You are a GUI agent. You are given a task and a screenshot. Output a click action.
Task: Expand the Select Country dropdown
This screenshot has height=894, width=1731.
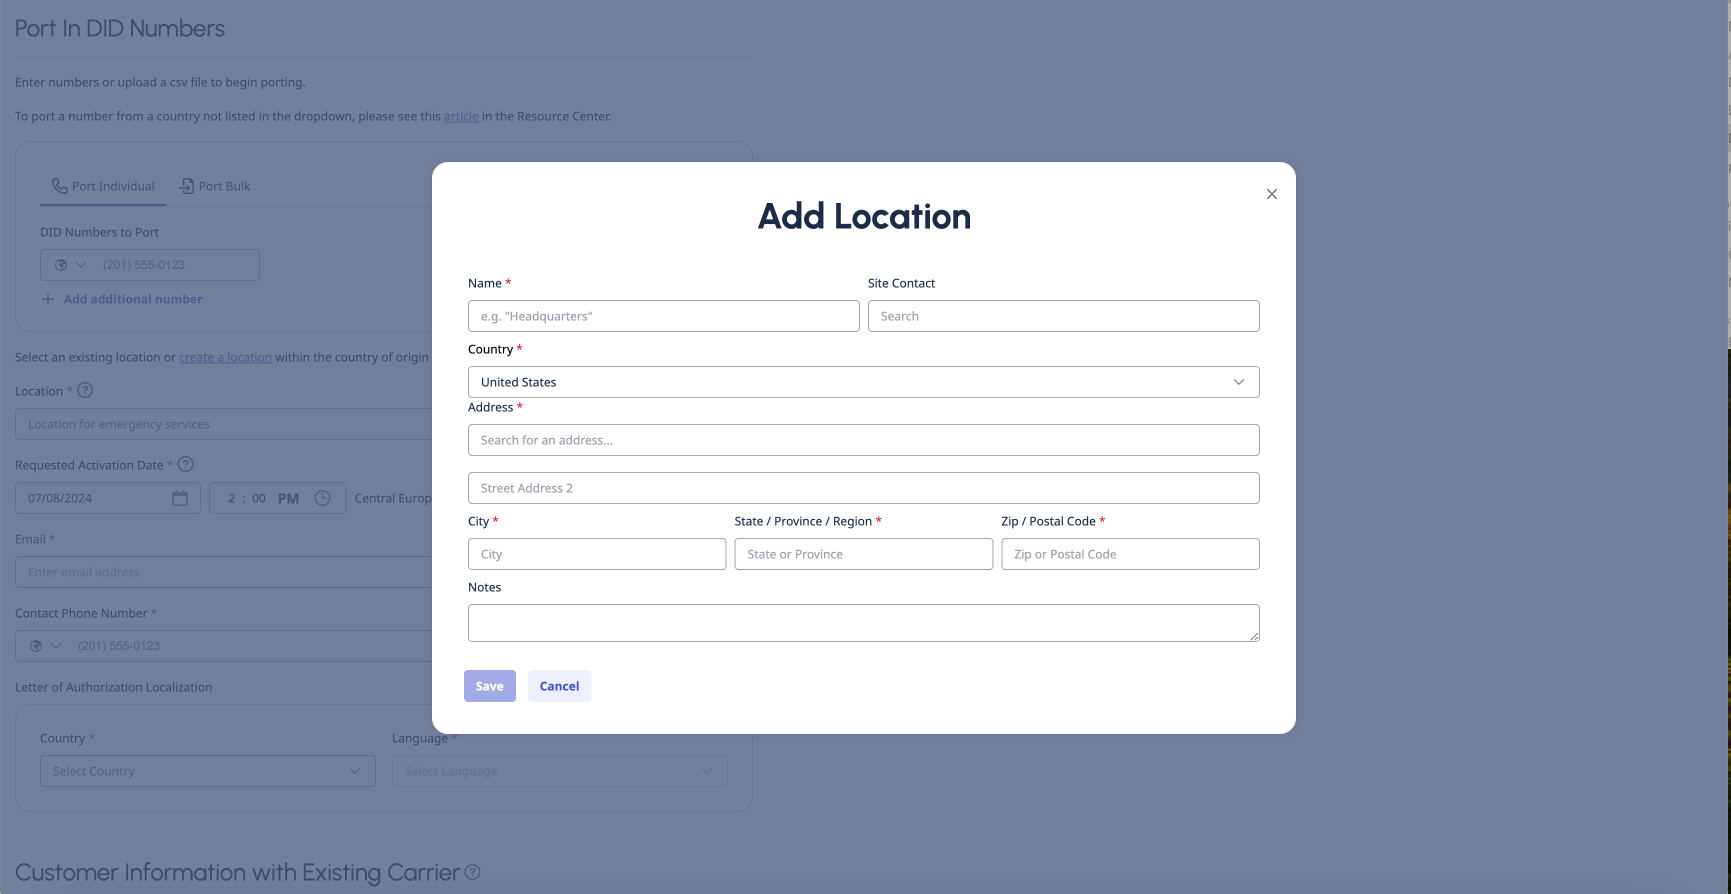(207, 771)
